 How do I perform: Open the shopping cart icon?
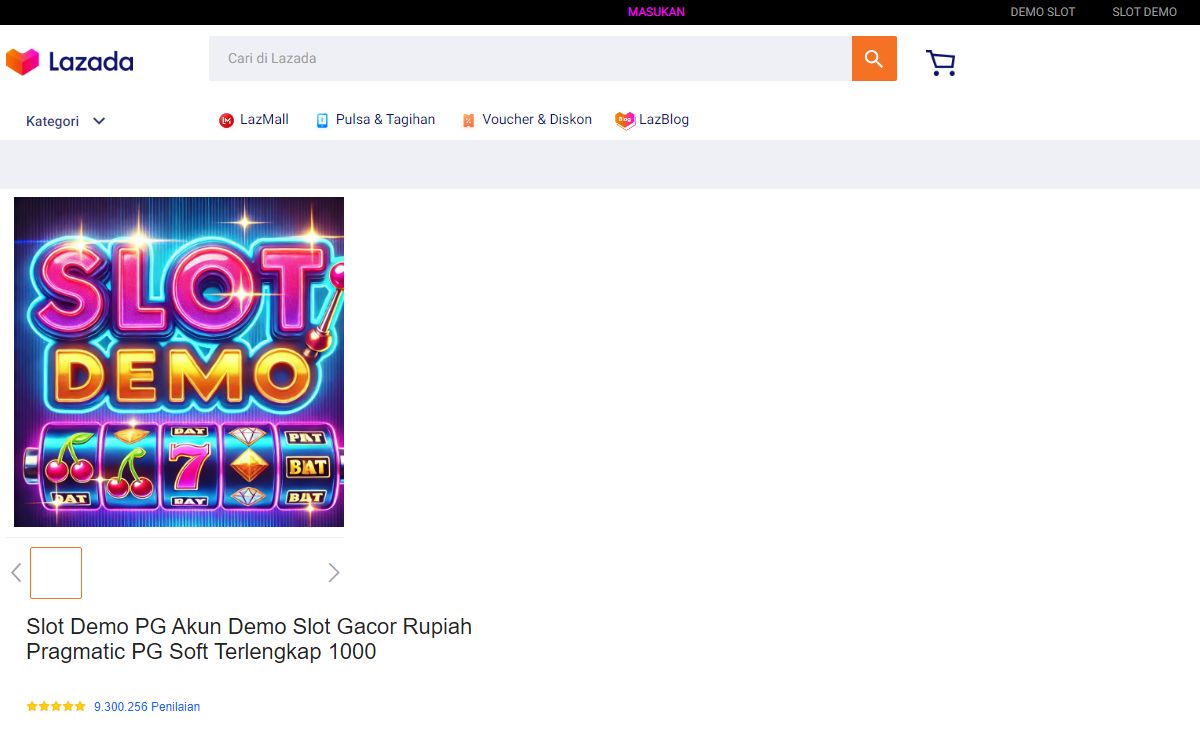(941, 63)
